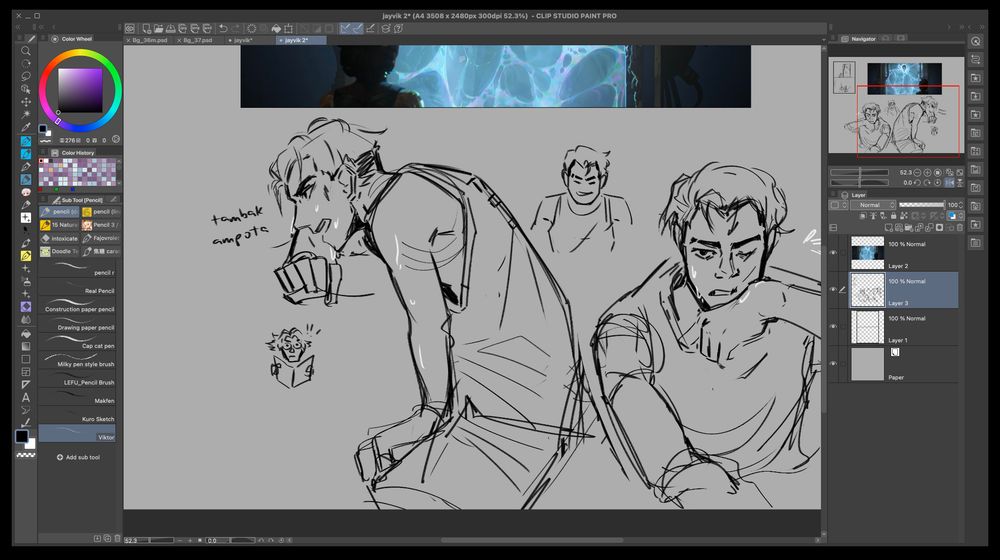Select Real Pencil sub tool
Screen dimensions: 1000x560
pyautogui.click(x=77, y=288)
